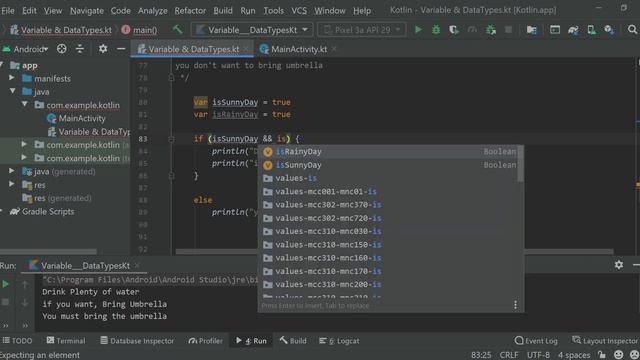Viewport: 640px width, 360px height.
Task: Attach debugger to Android process icon
Action: [491, 30]
